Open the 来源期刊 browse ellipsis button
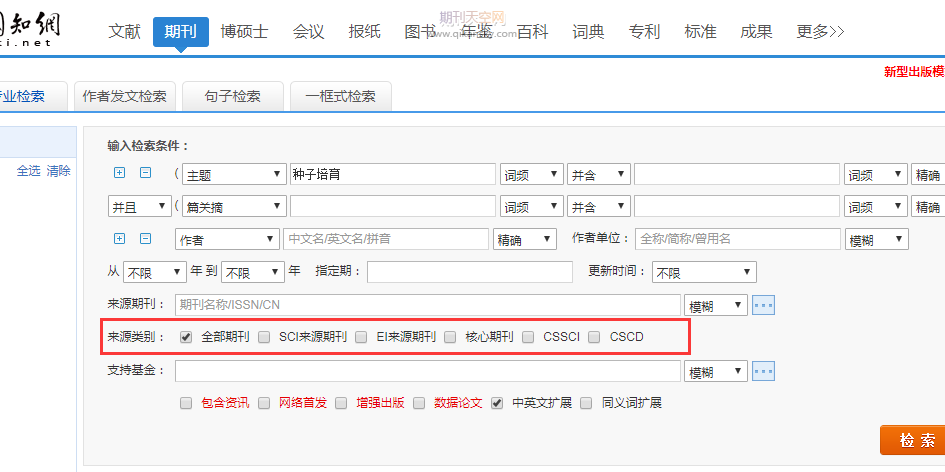The height and width of the screenshot is (472, 945). coord(764,305)
